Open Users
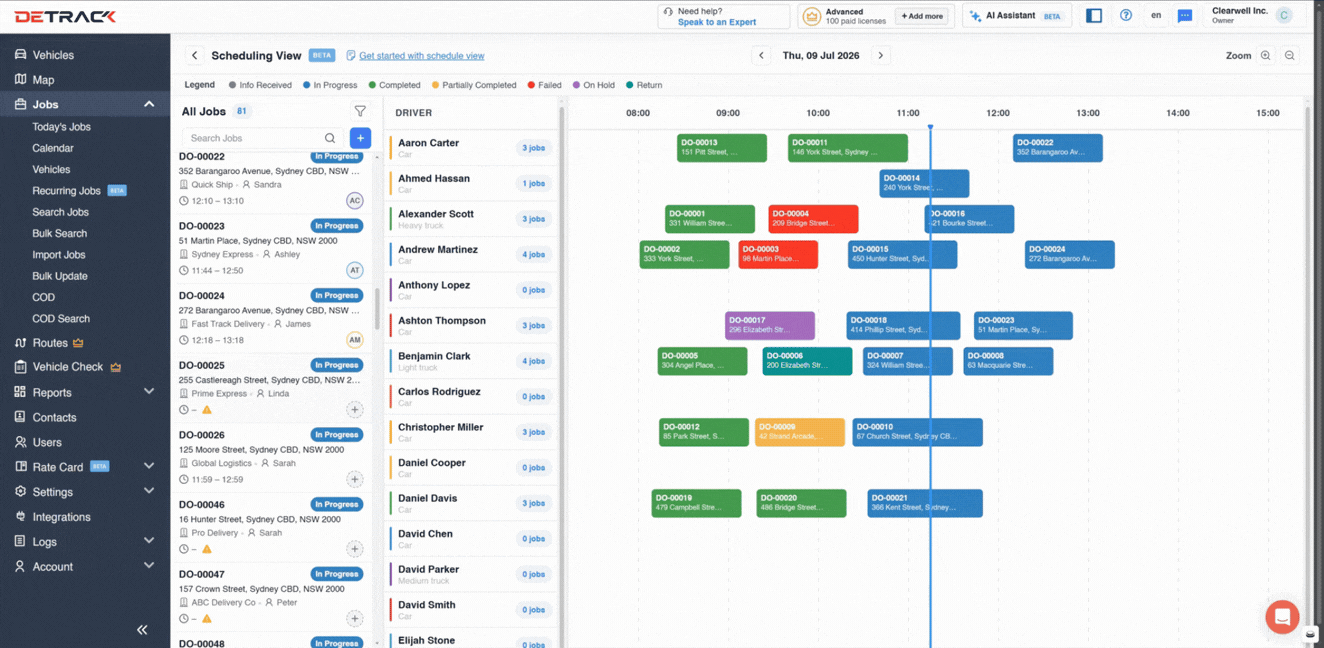 click(x=47, y=442)
